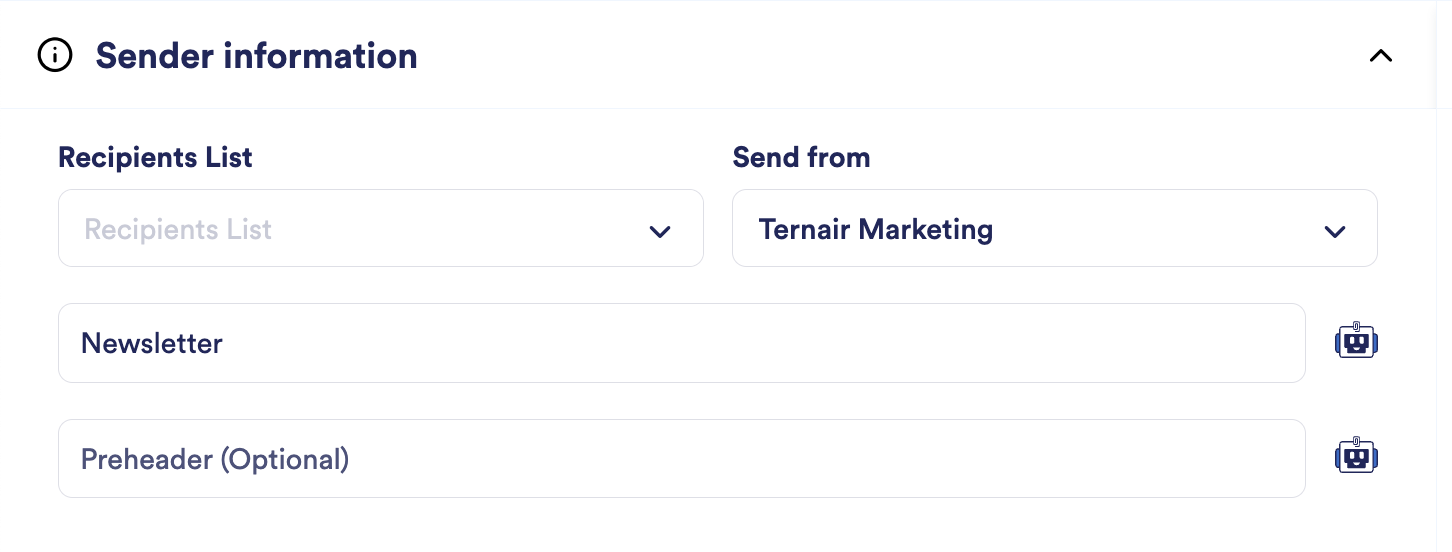Focus the Preheader (Optional) input field
Viewport: 1452px width, 552px height.
[x=680, y=459]
